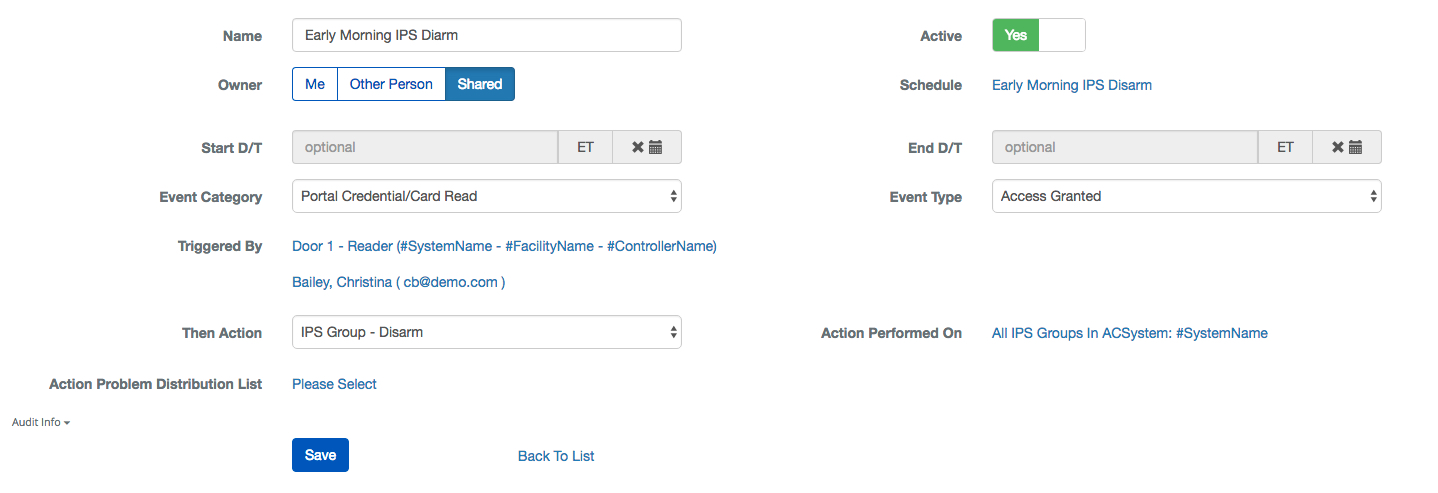This screenshot has width=1438, height=493.
Task: Click the Name input field
Action: click(x=486, y=35)
